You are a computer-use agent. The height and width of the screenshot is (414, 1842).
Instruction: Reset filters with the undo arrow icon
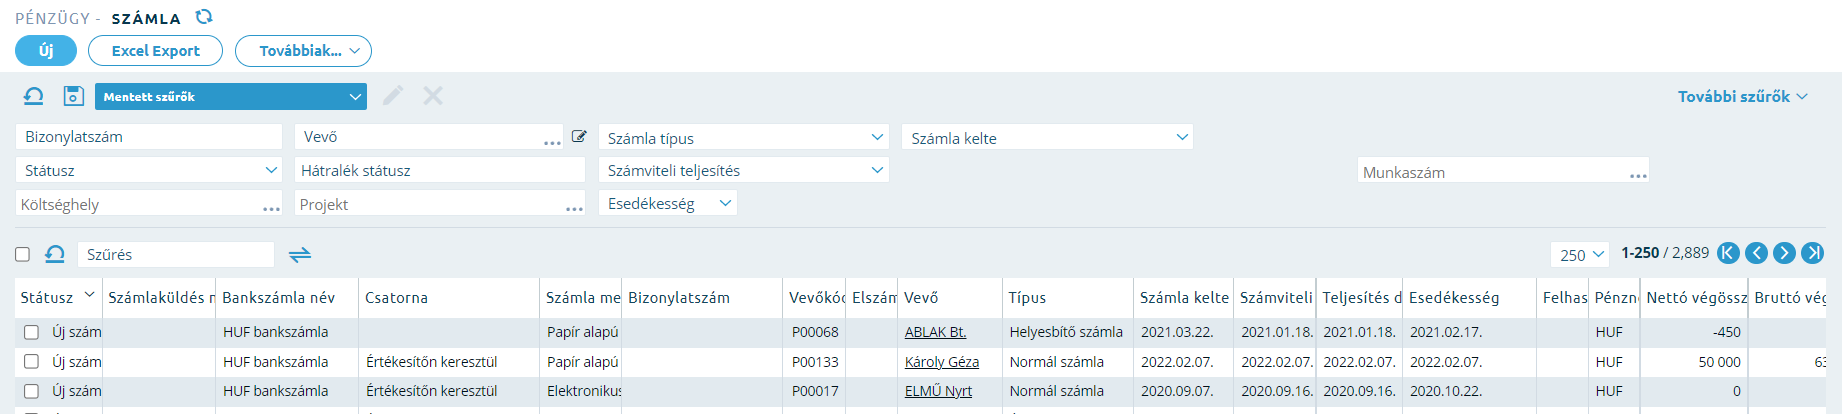33,96
